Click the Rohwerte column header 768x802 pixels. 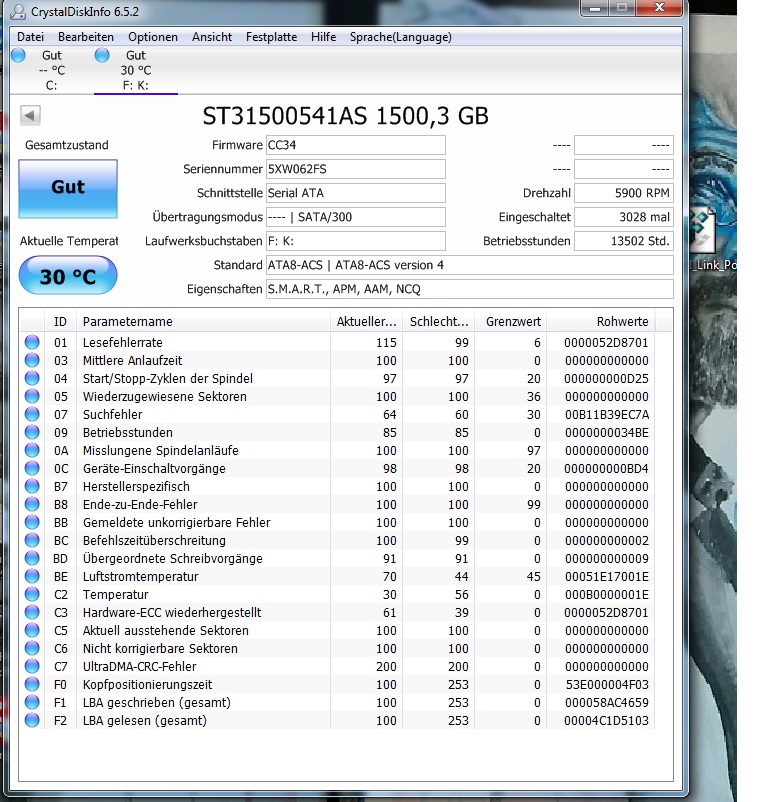(601, 322)
